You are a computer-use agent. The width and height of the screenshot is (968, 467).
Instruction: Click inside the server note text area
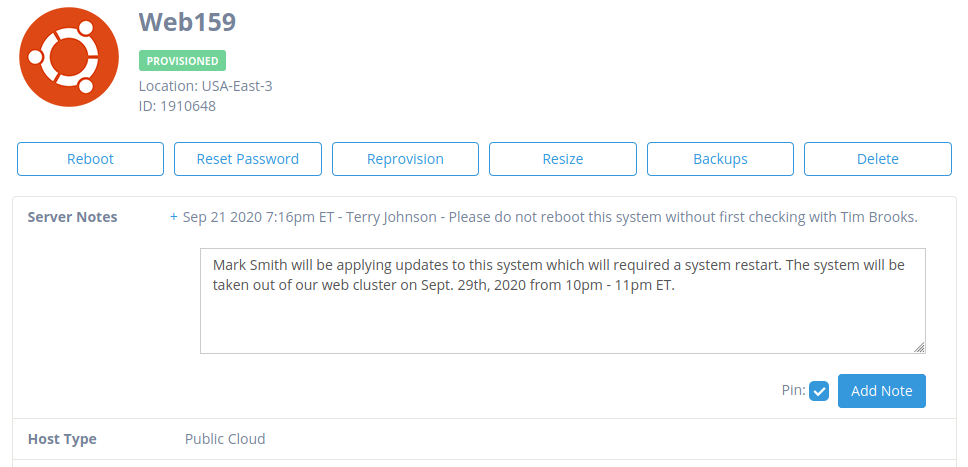[562, 301]
